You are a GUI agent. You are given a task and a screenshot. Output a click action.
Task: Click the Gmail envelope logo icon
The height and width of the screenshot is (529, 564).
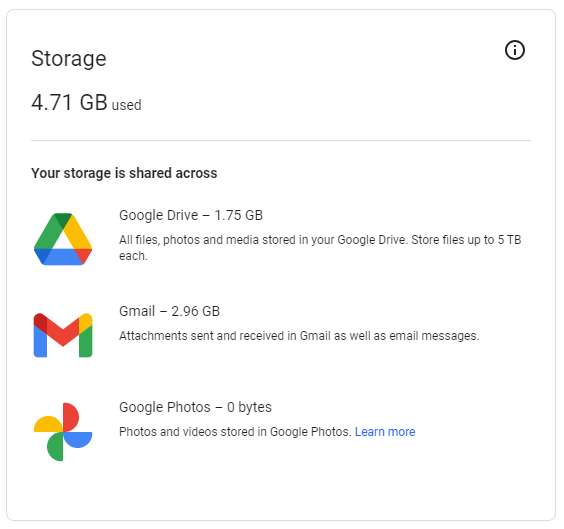click(x=63, y=335)
